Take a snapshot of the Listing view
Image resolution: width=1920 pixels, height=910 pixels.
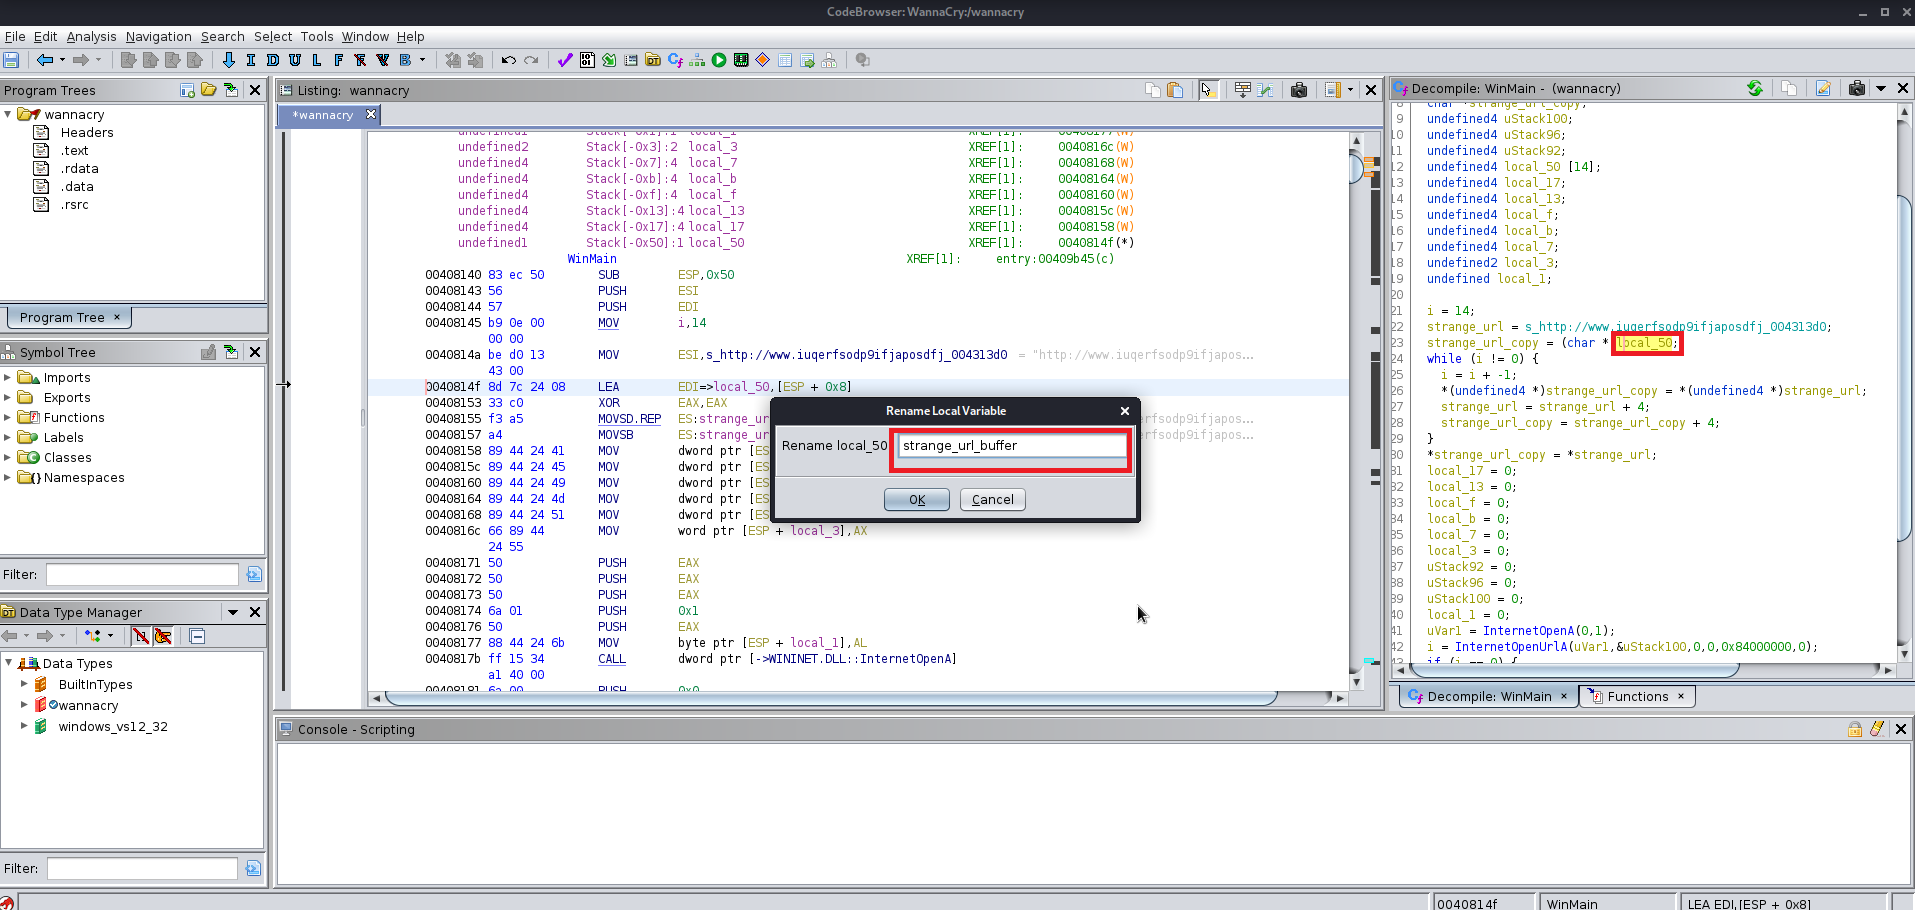coord(1299,90)
